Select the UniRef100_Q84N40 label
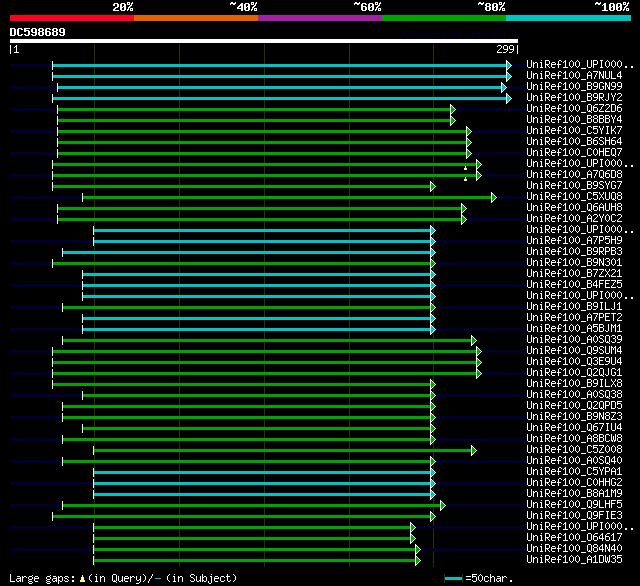The image size is (640, 586). pos(574,549)
